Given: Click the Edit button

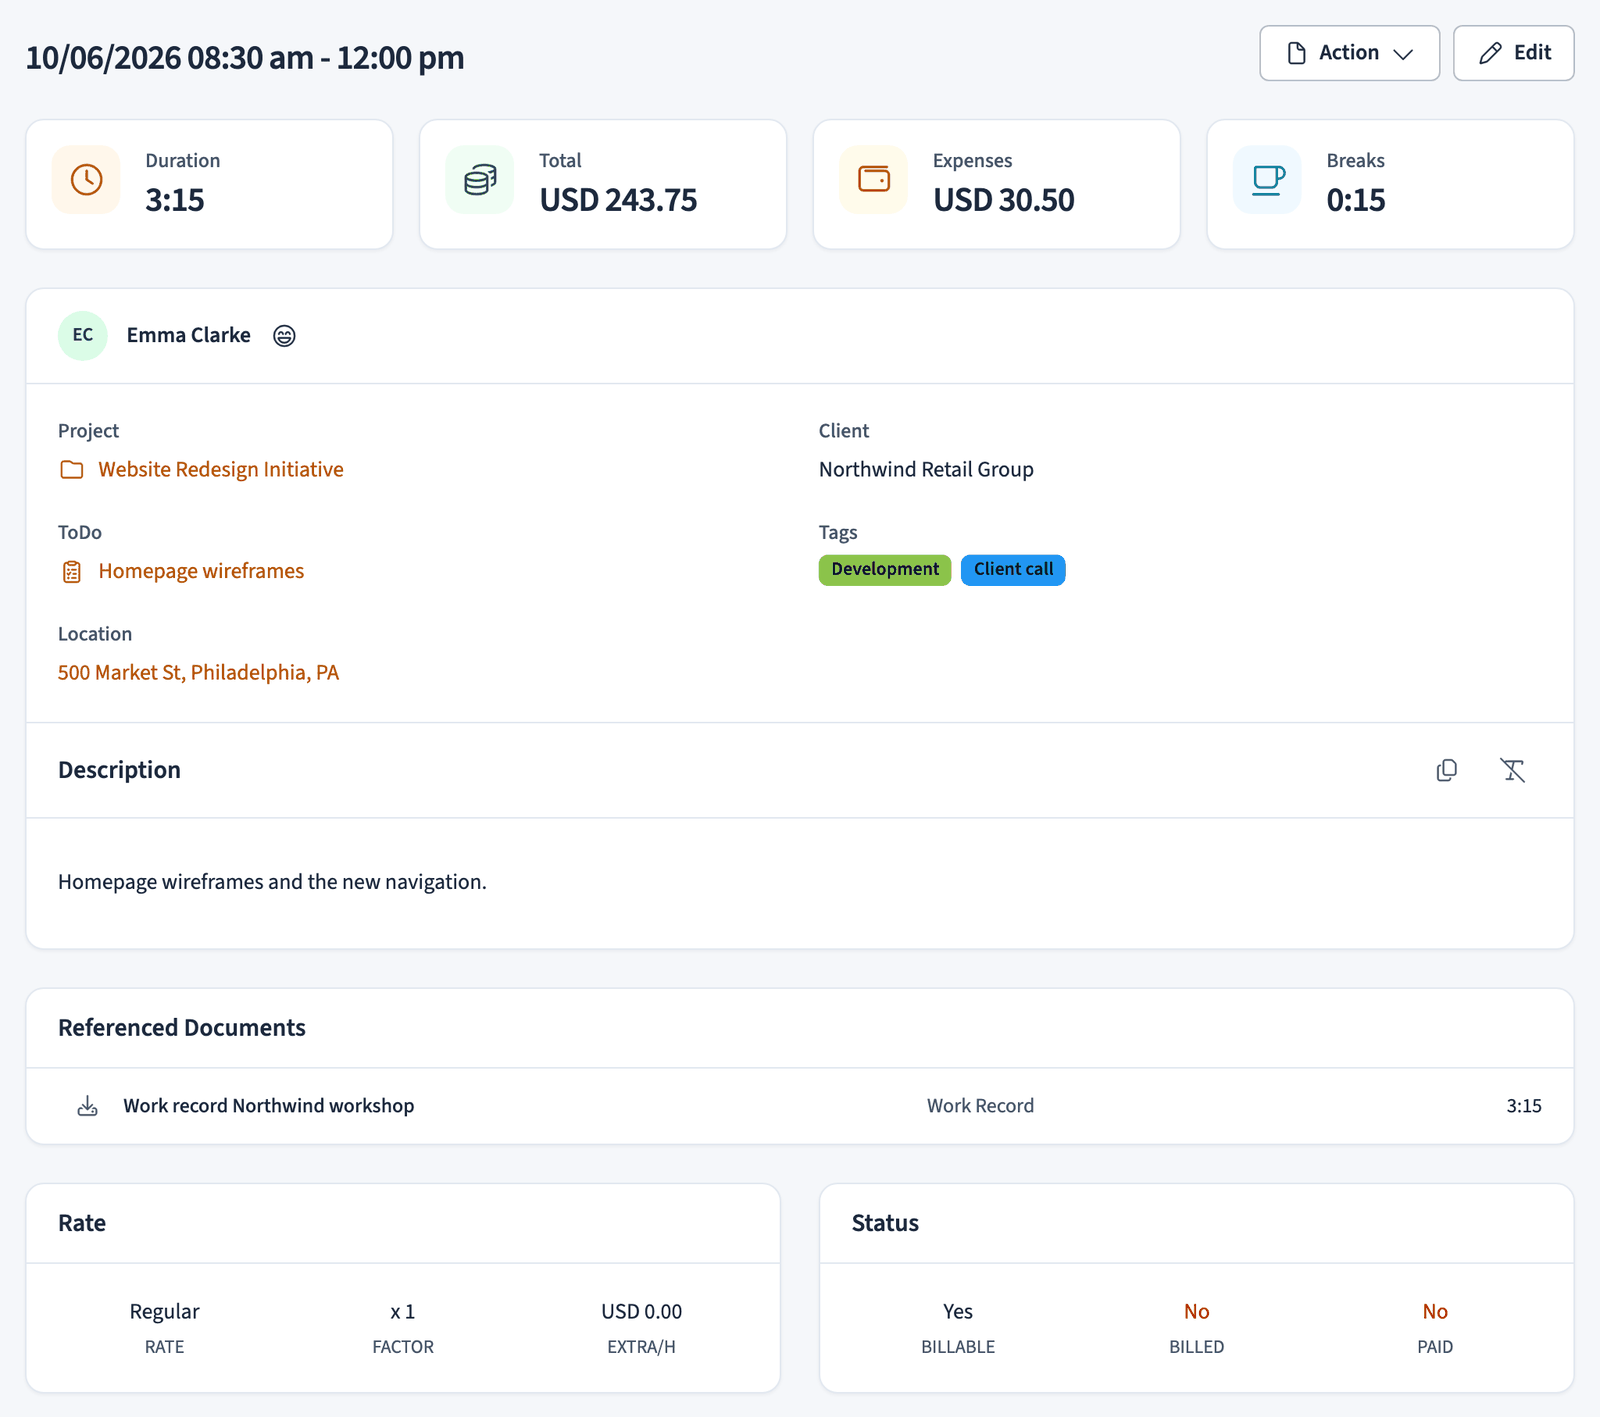Looking at the screenshot, I should [1513, 53].
